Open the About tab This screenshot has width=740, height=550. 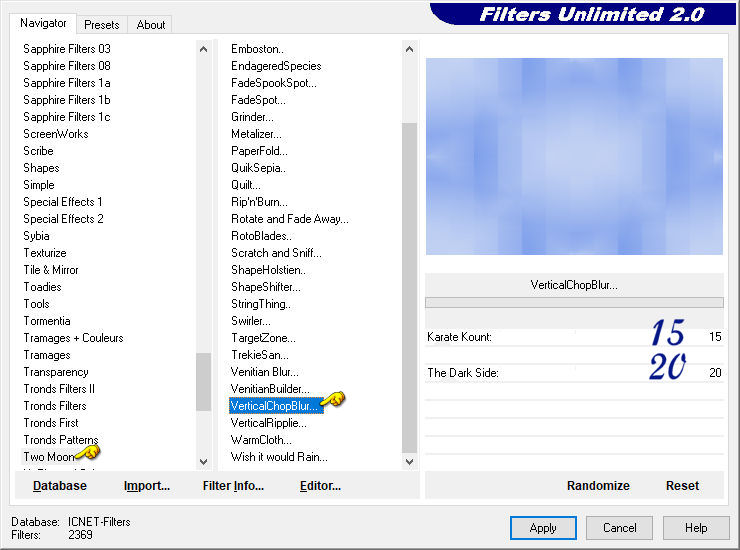coord(151,25)
